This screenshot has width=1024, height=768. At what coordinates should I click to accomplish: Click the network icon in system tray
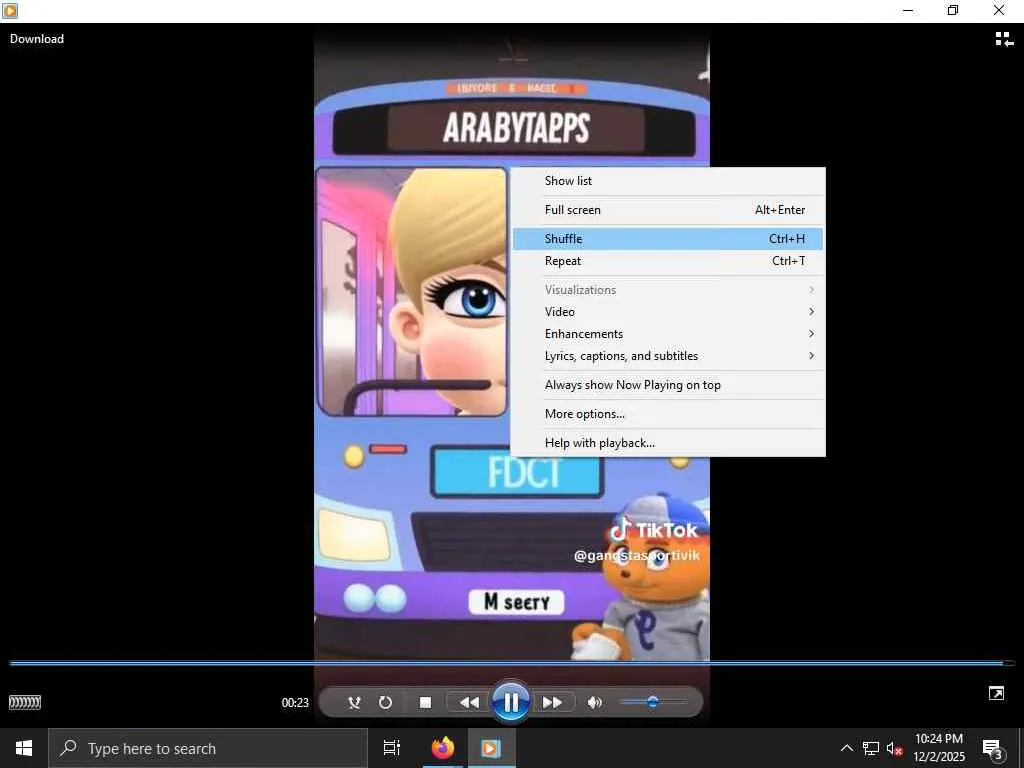click(871, 748)
